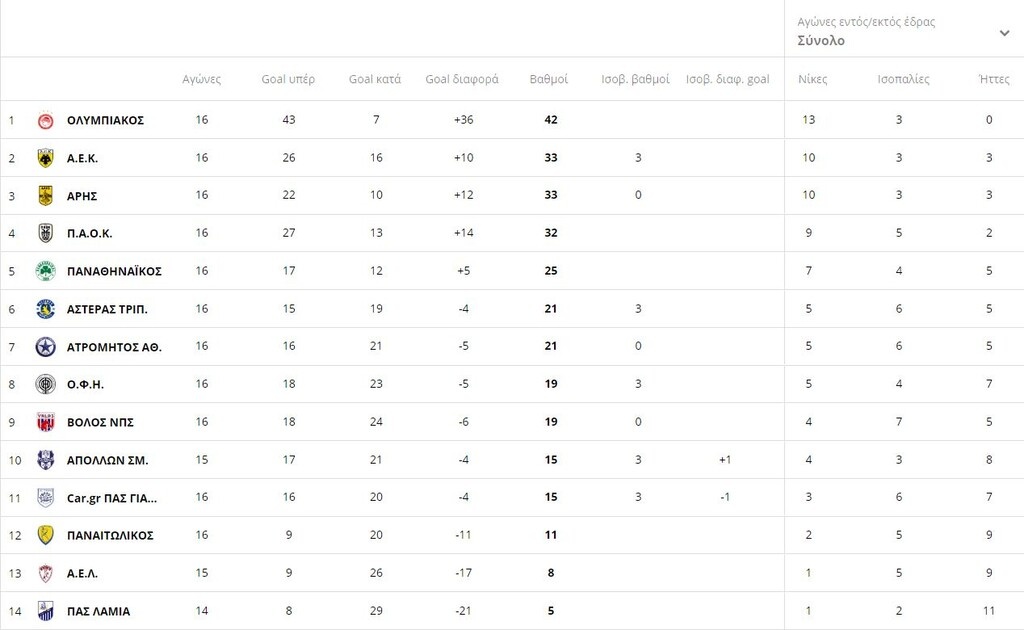Click the P.A.O.K. team logo
Image resolution: width=1024 pixels, height=630 pixels.
(x=45, y=233)
